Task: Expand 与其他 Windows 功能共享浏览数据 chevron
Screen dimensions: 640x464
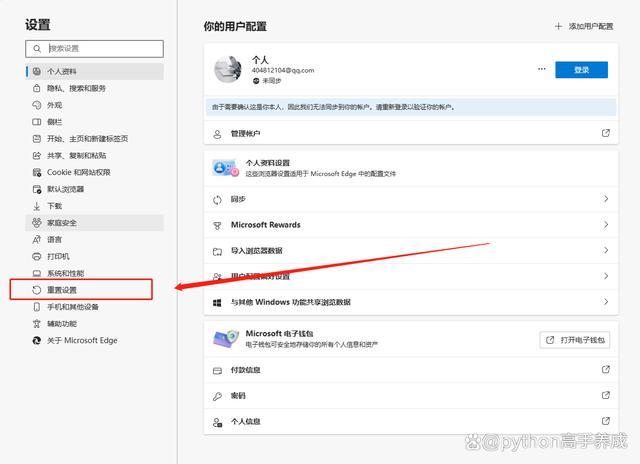Action: [605, 302]
